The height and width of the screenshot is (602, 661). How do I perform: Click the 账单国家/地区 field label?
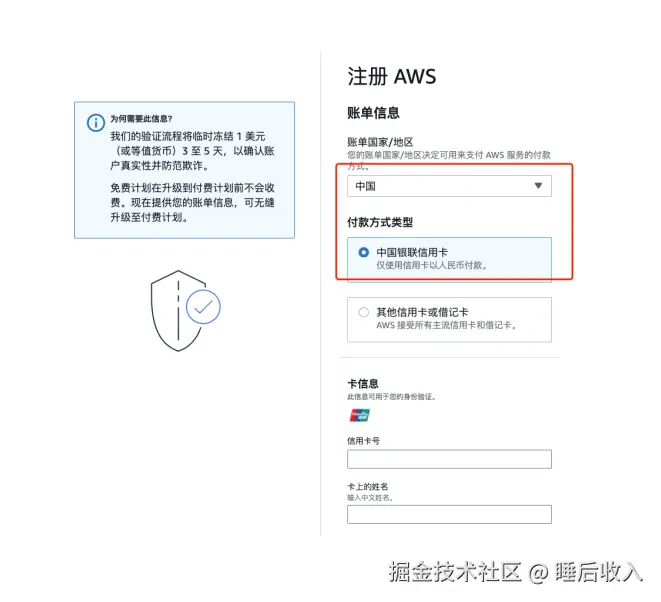point(380,142)
